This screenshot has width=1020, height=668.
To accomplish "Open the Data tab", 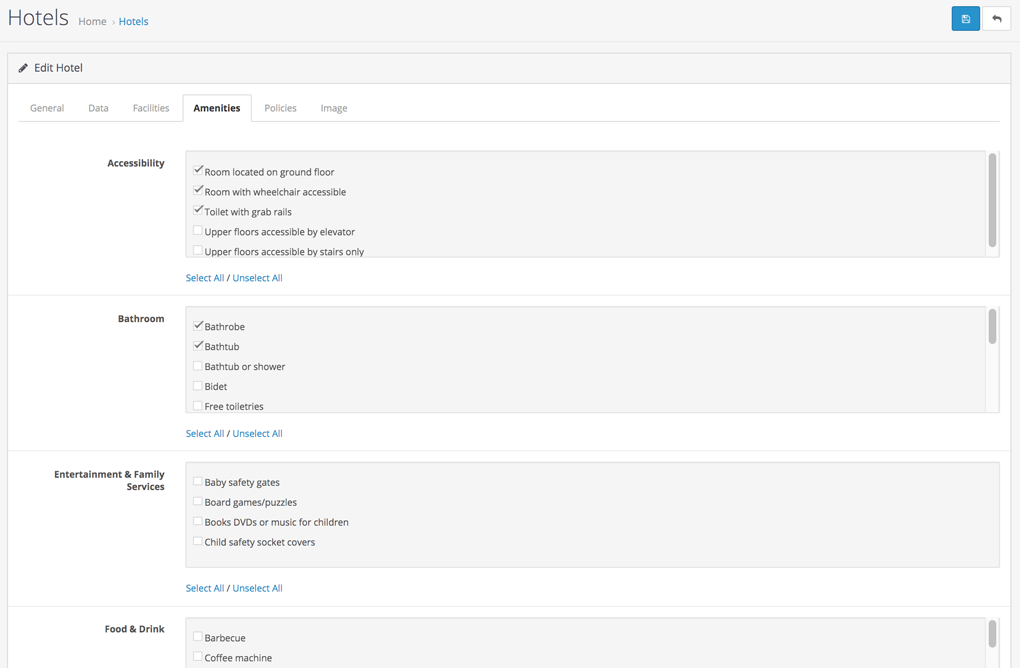I will 98,108.
